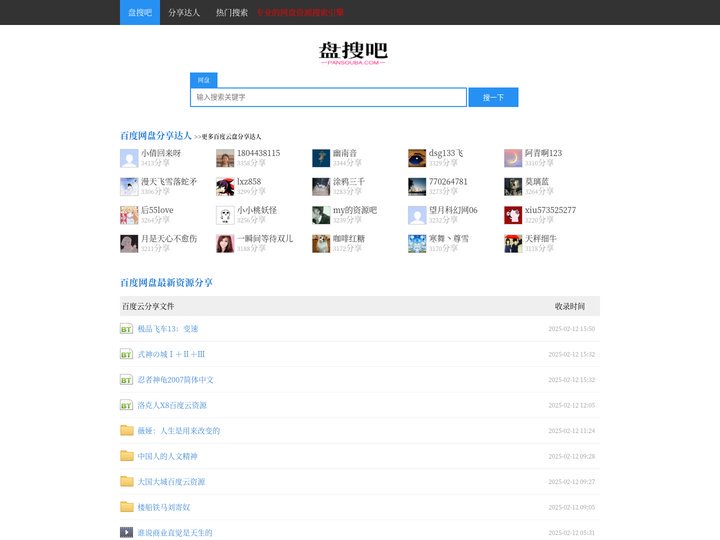The image size is (720, 540).
Task: Open file link 忍者神龟2007简体中文
Action: (x=175, y=380)
